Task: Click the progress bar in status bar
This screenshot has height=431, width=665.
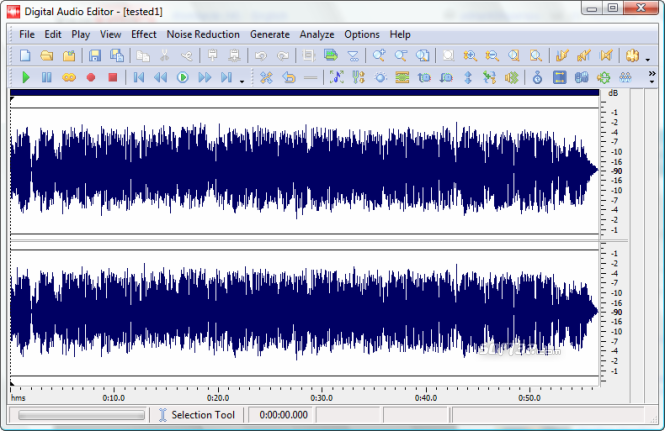Action: click(81, 415)
